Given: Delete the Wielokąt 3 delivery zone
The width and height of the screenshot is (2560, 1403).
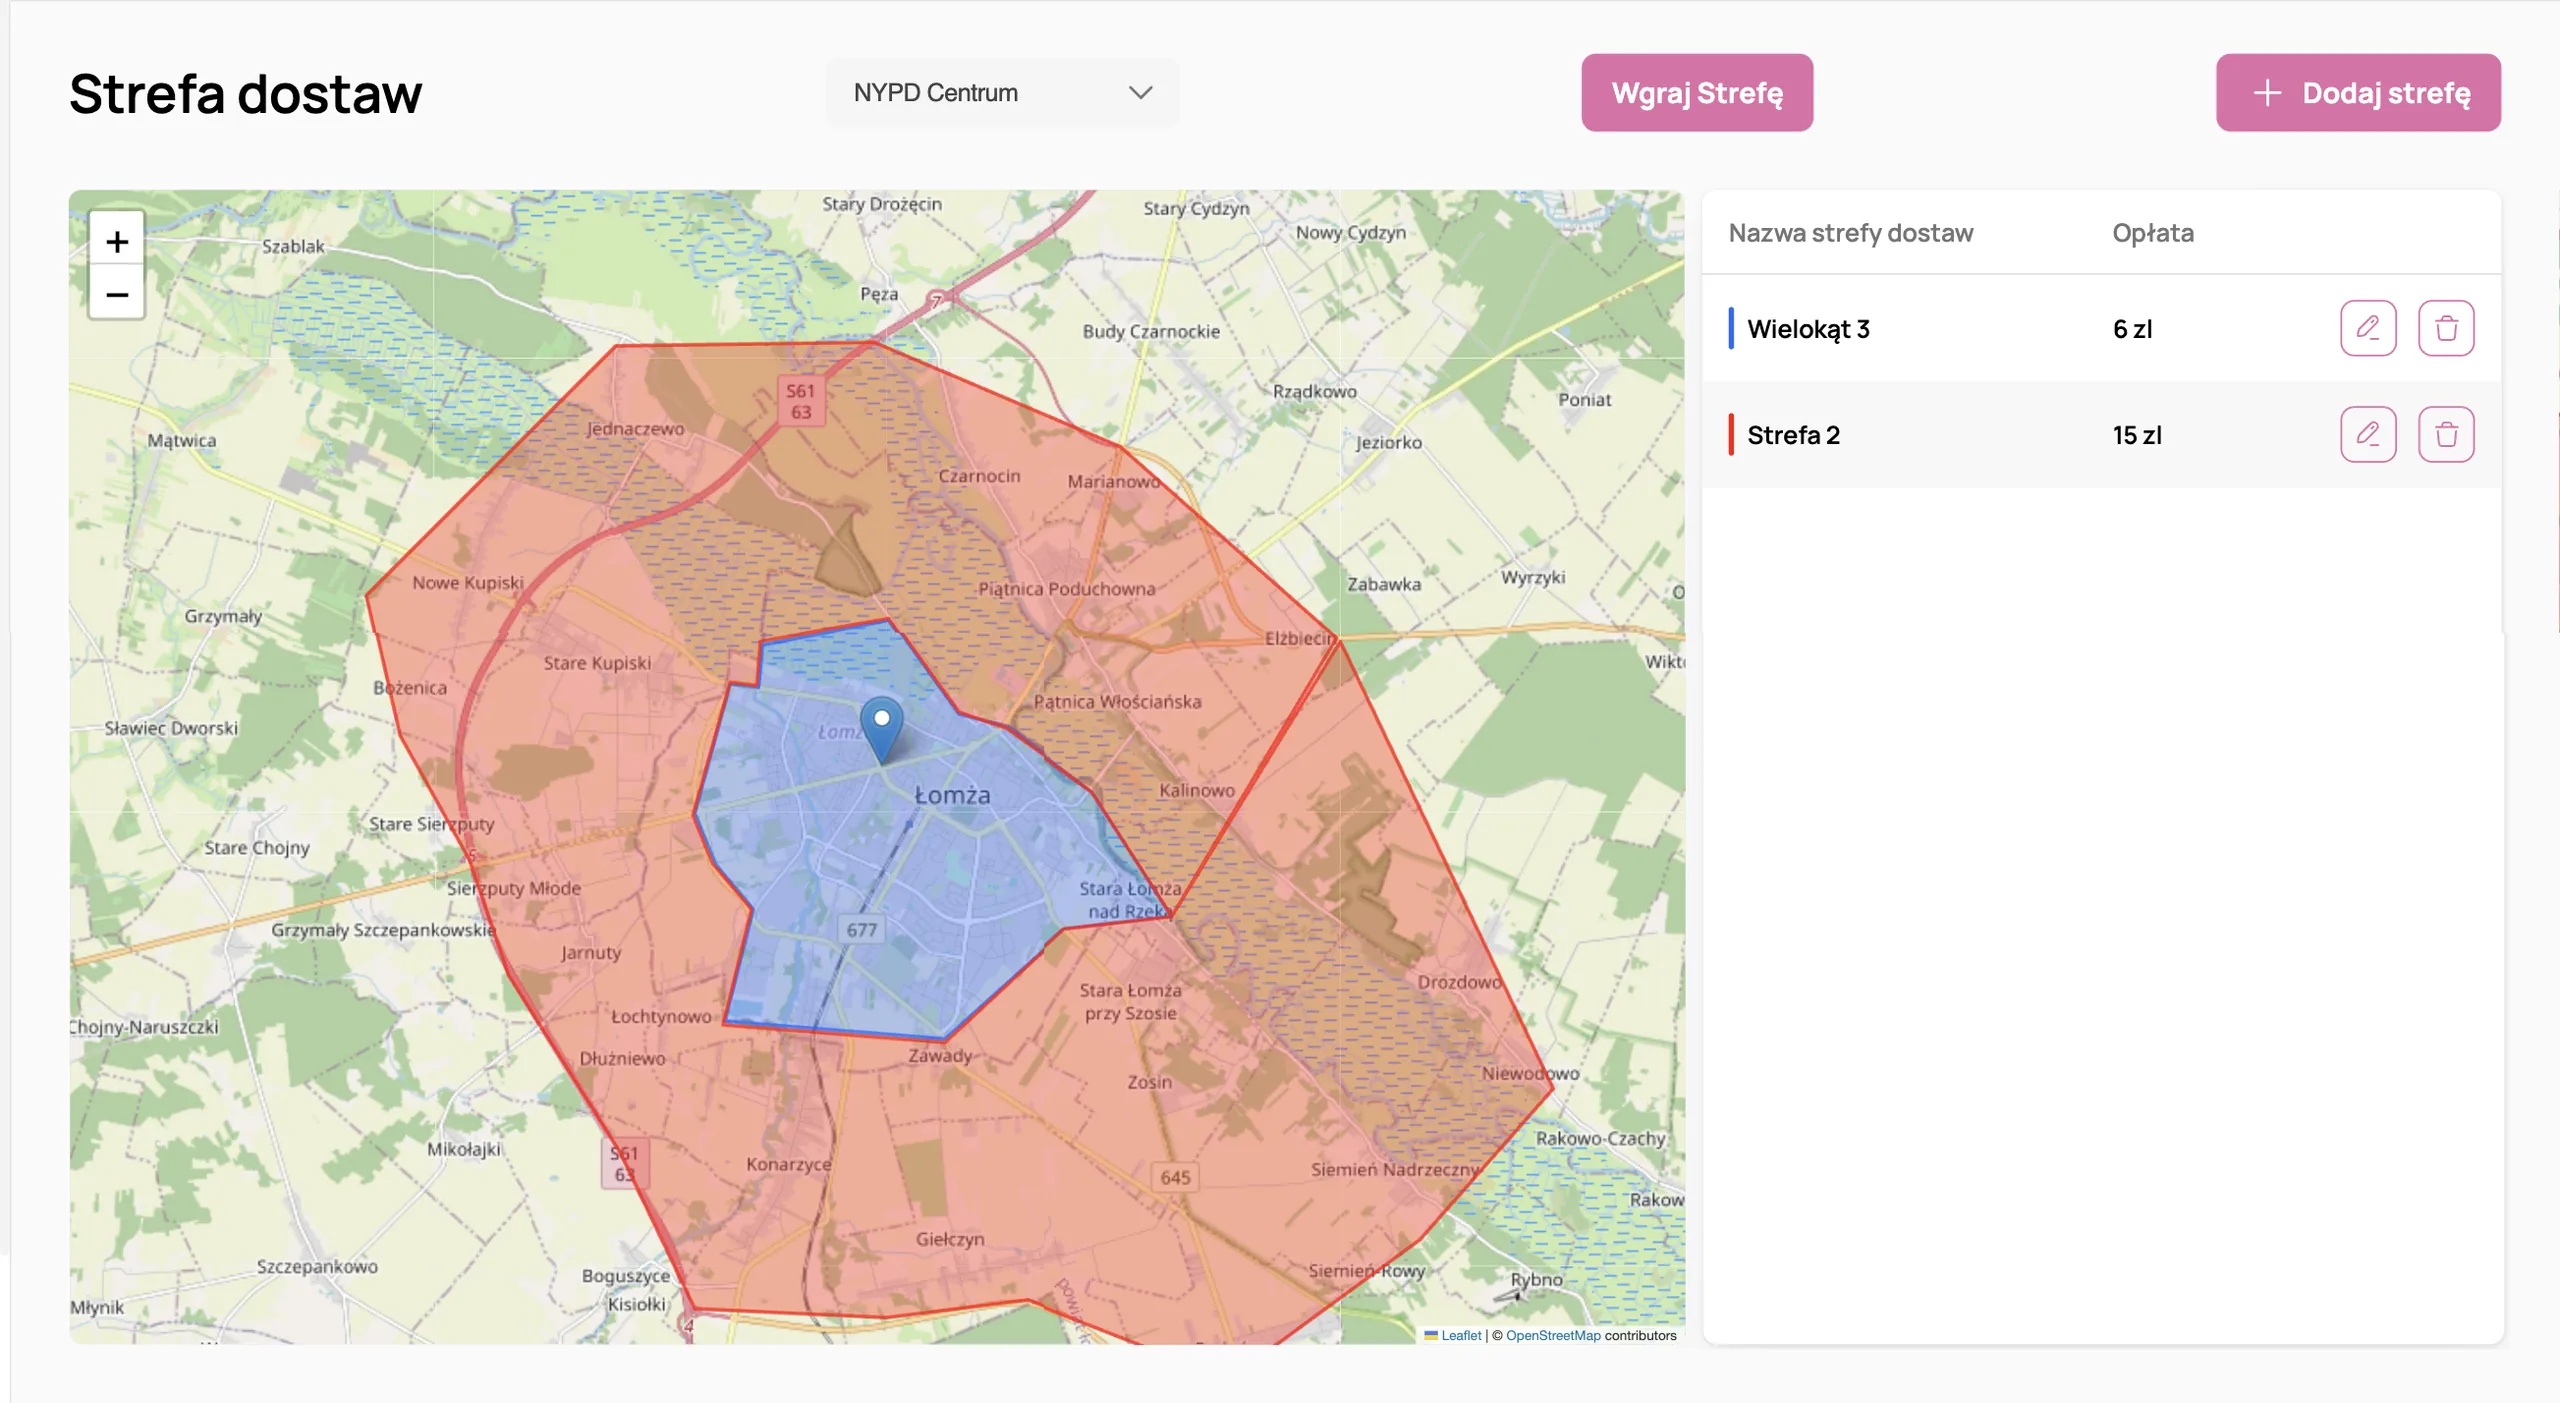Looking at the screenshot, I should (x=2446, y=328).
